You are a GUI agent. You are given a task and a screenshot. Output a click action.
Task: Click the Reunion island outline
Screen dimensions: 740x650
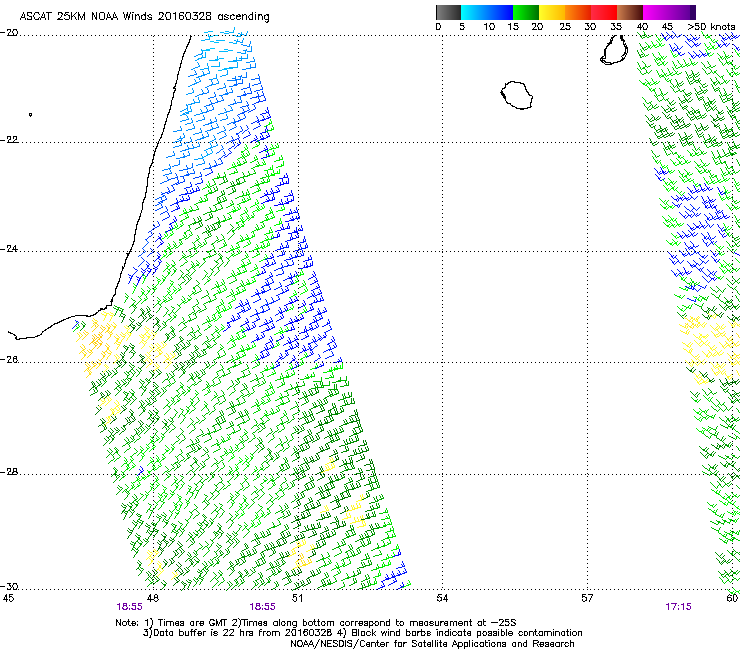click(517, 95)
